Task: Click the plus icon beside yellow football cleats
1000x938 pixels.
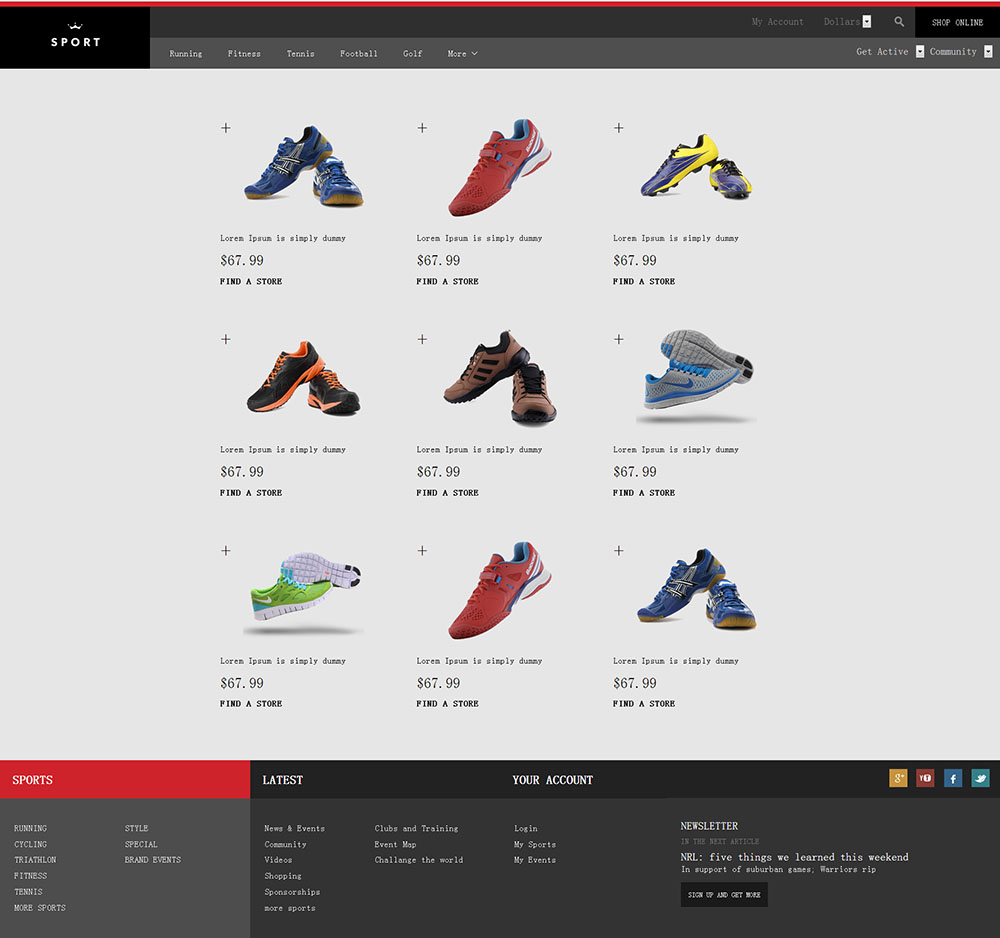Action: click(619, 128)
